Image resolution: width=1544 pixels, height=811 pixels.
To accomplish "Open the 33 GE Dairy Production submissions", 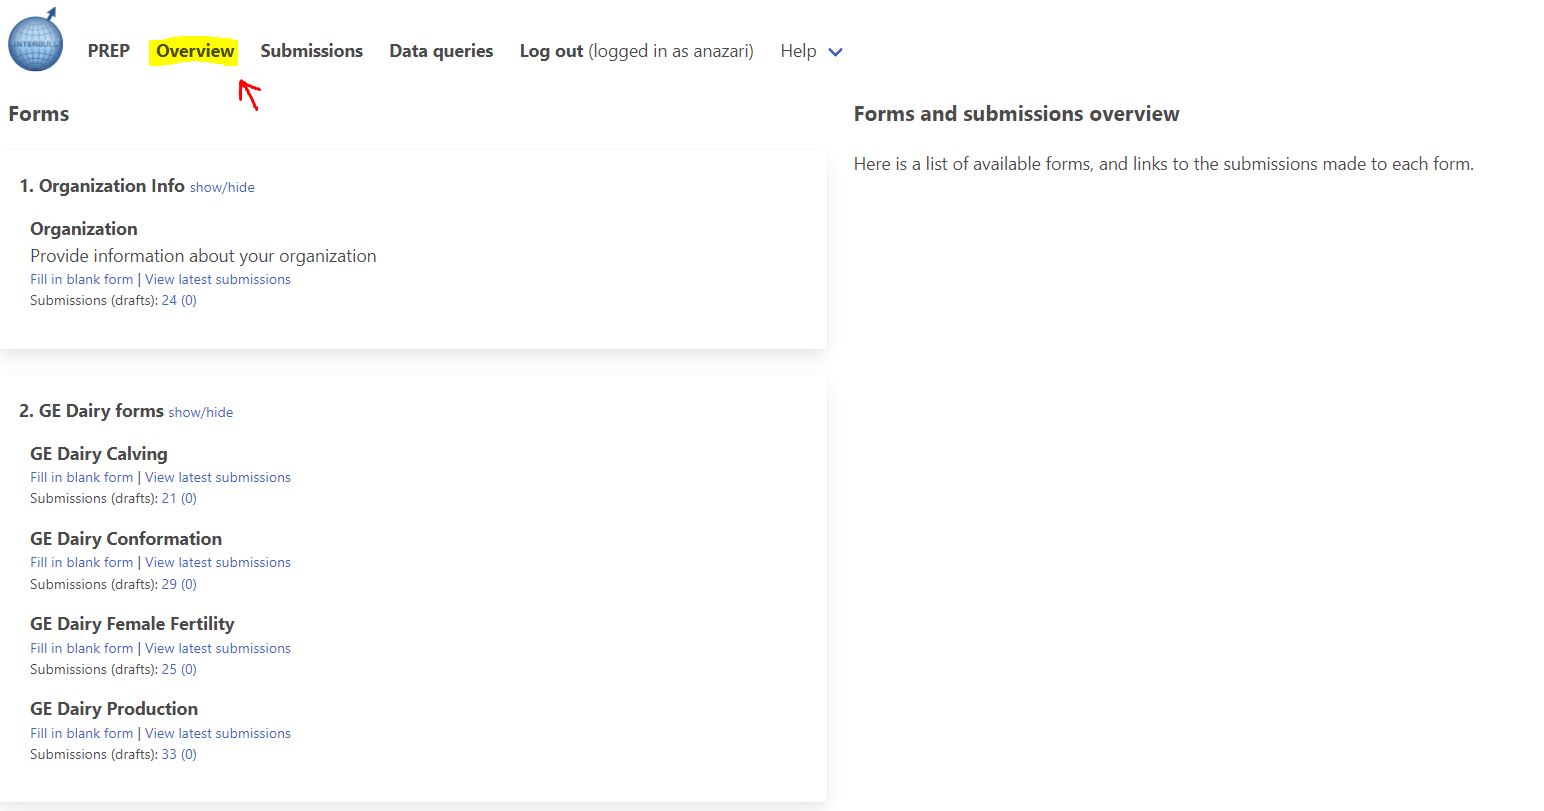I will 169,754.
